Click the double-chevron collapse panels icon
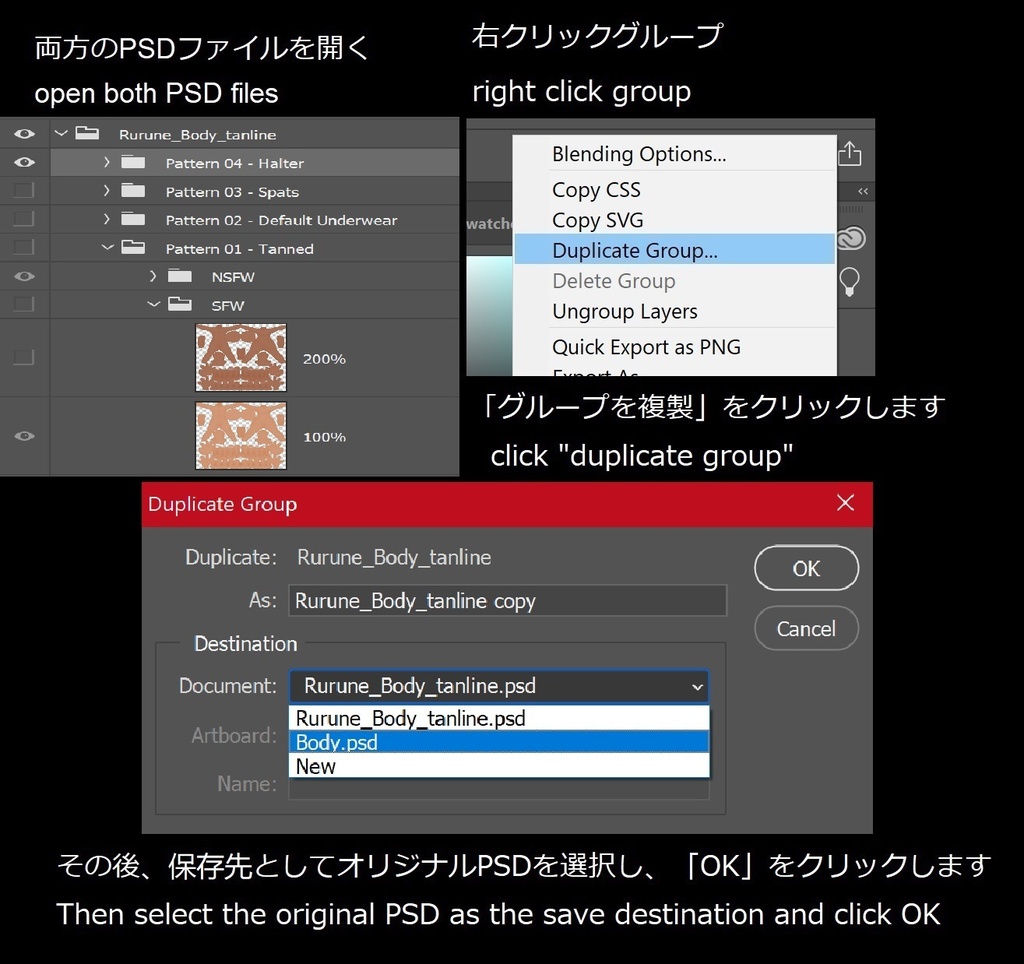 point(862,190)
